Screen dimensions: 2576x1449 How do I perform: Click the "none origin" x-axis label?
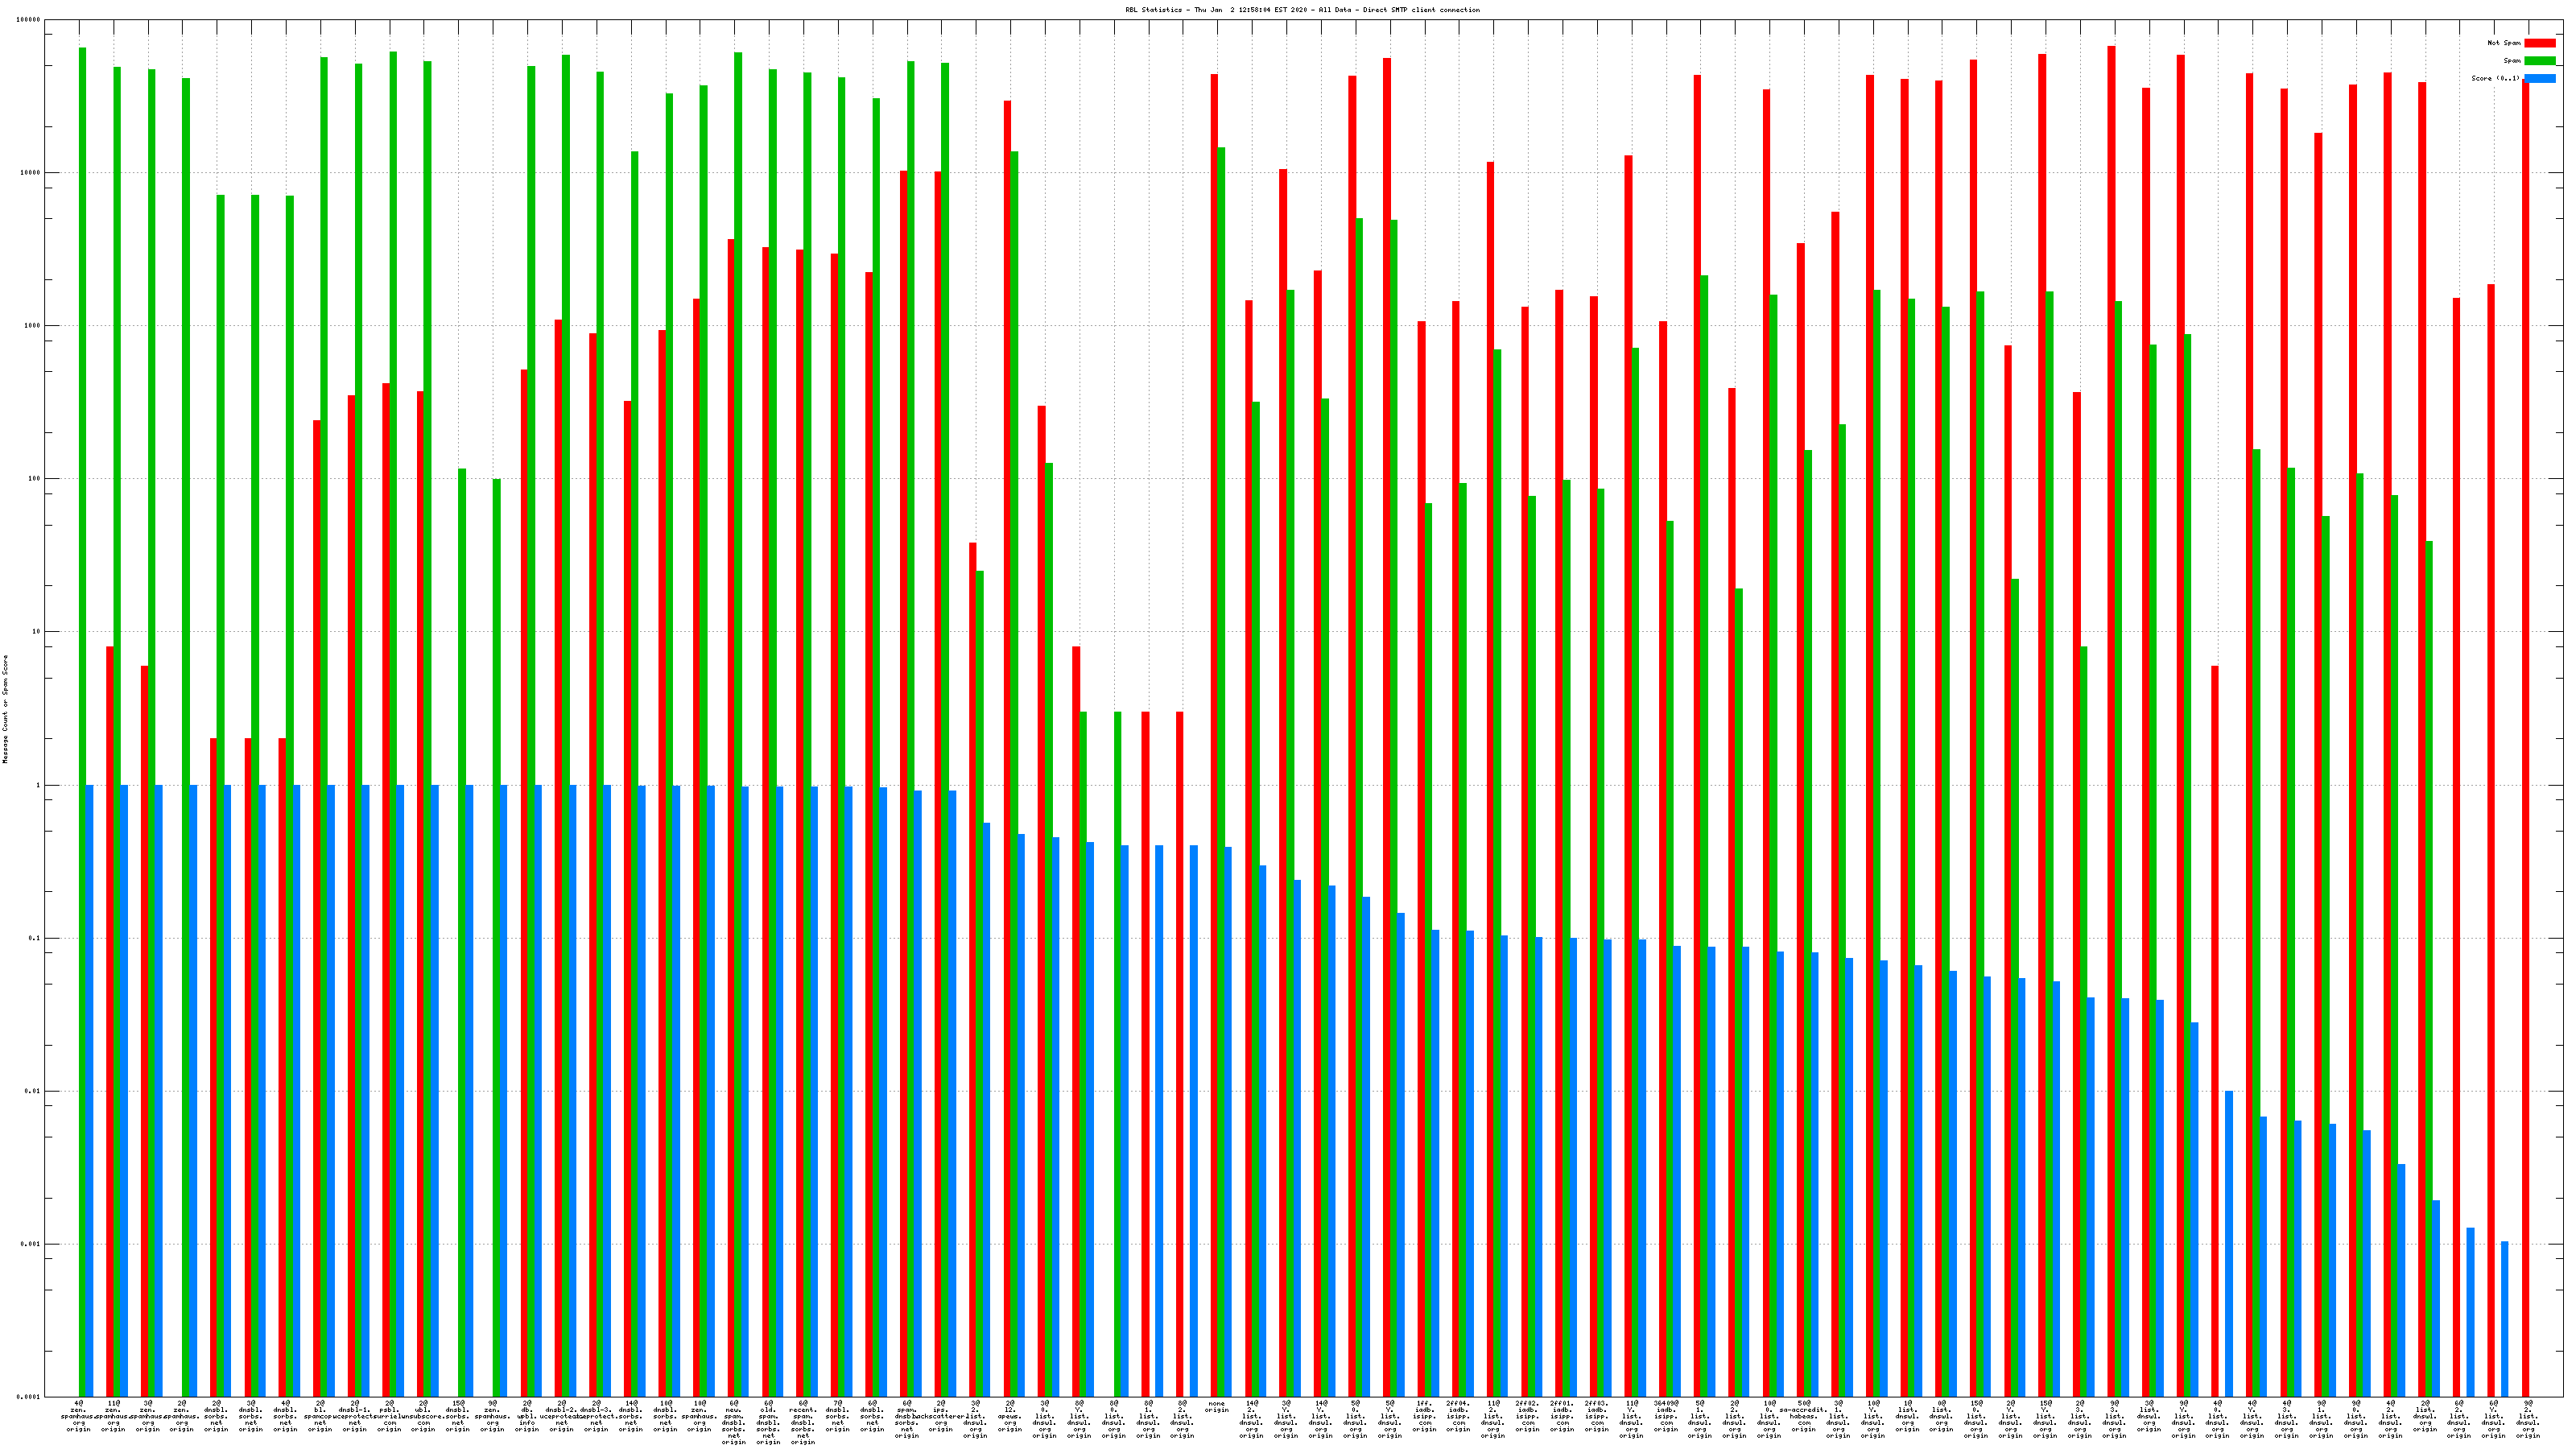(1216, 1406)
